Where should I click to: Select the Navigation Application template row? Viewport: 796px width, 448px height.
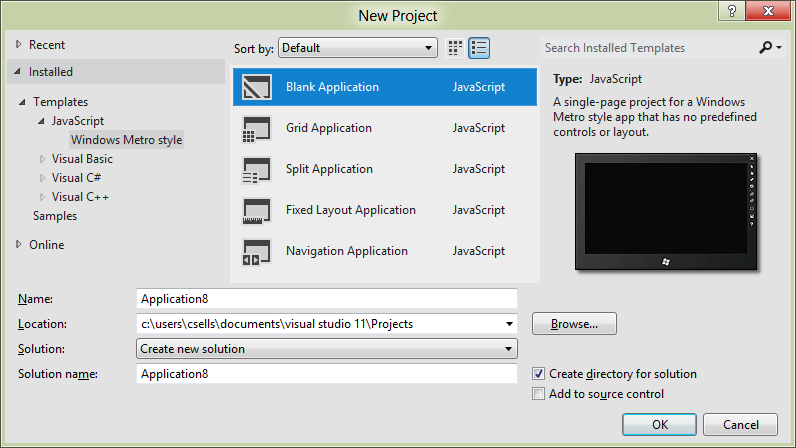point(385,251)
